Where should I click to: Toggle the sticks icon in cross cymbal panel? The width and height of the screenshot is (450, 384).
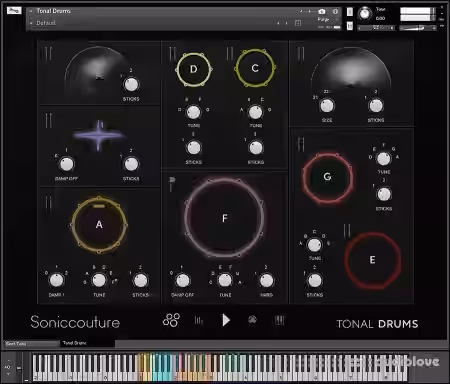coord(49,120)
